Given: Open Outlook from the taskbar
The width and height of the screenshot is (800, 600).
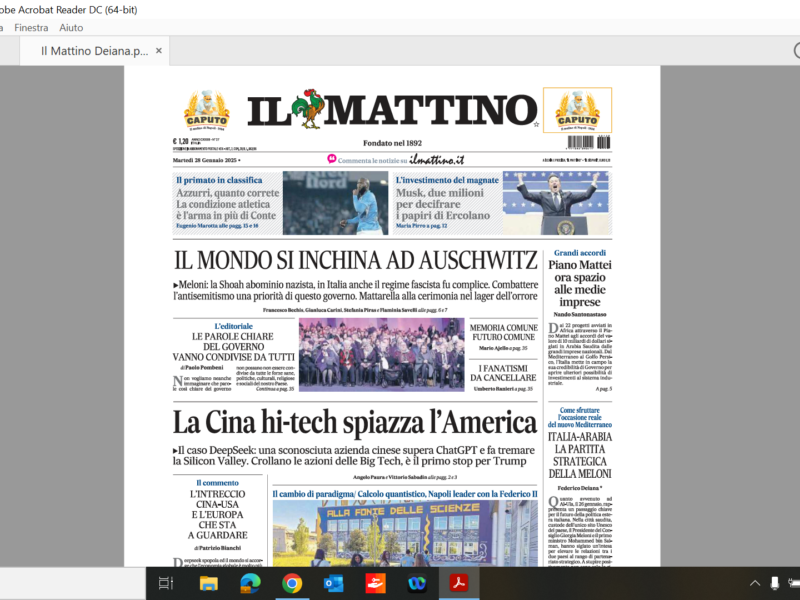Looking at the screenshot, I should point(333,583).
